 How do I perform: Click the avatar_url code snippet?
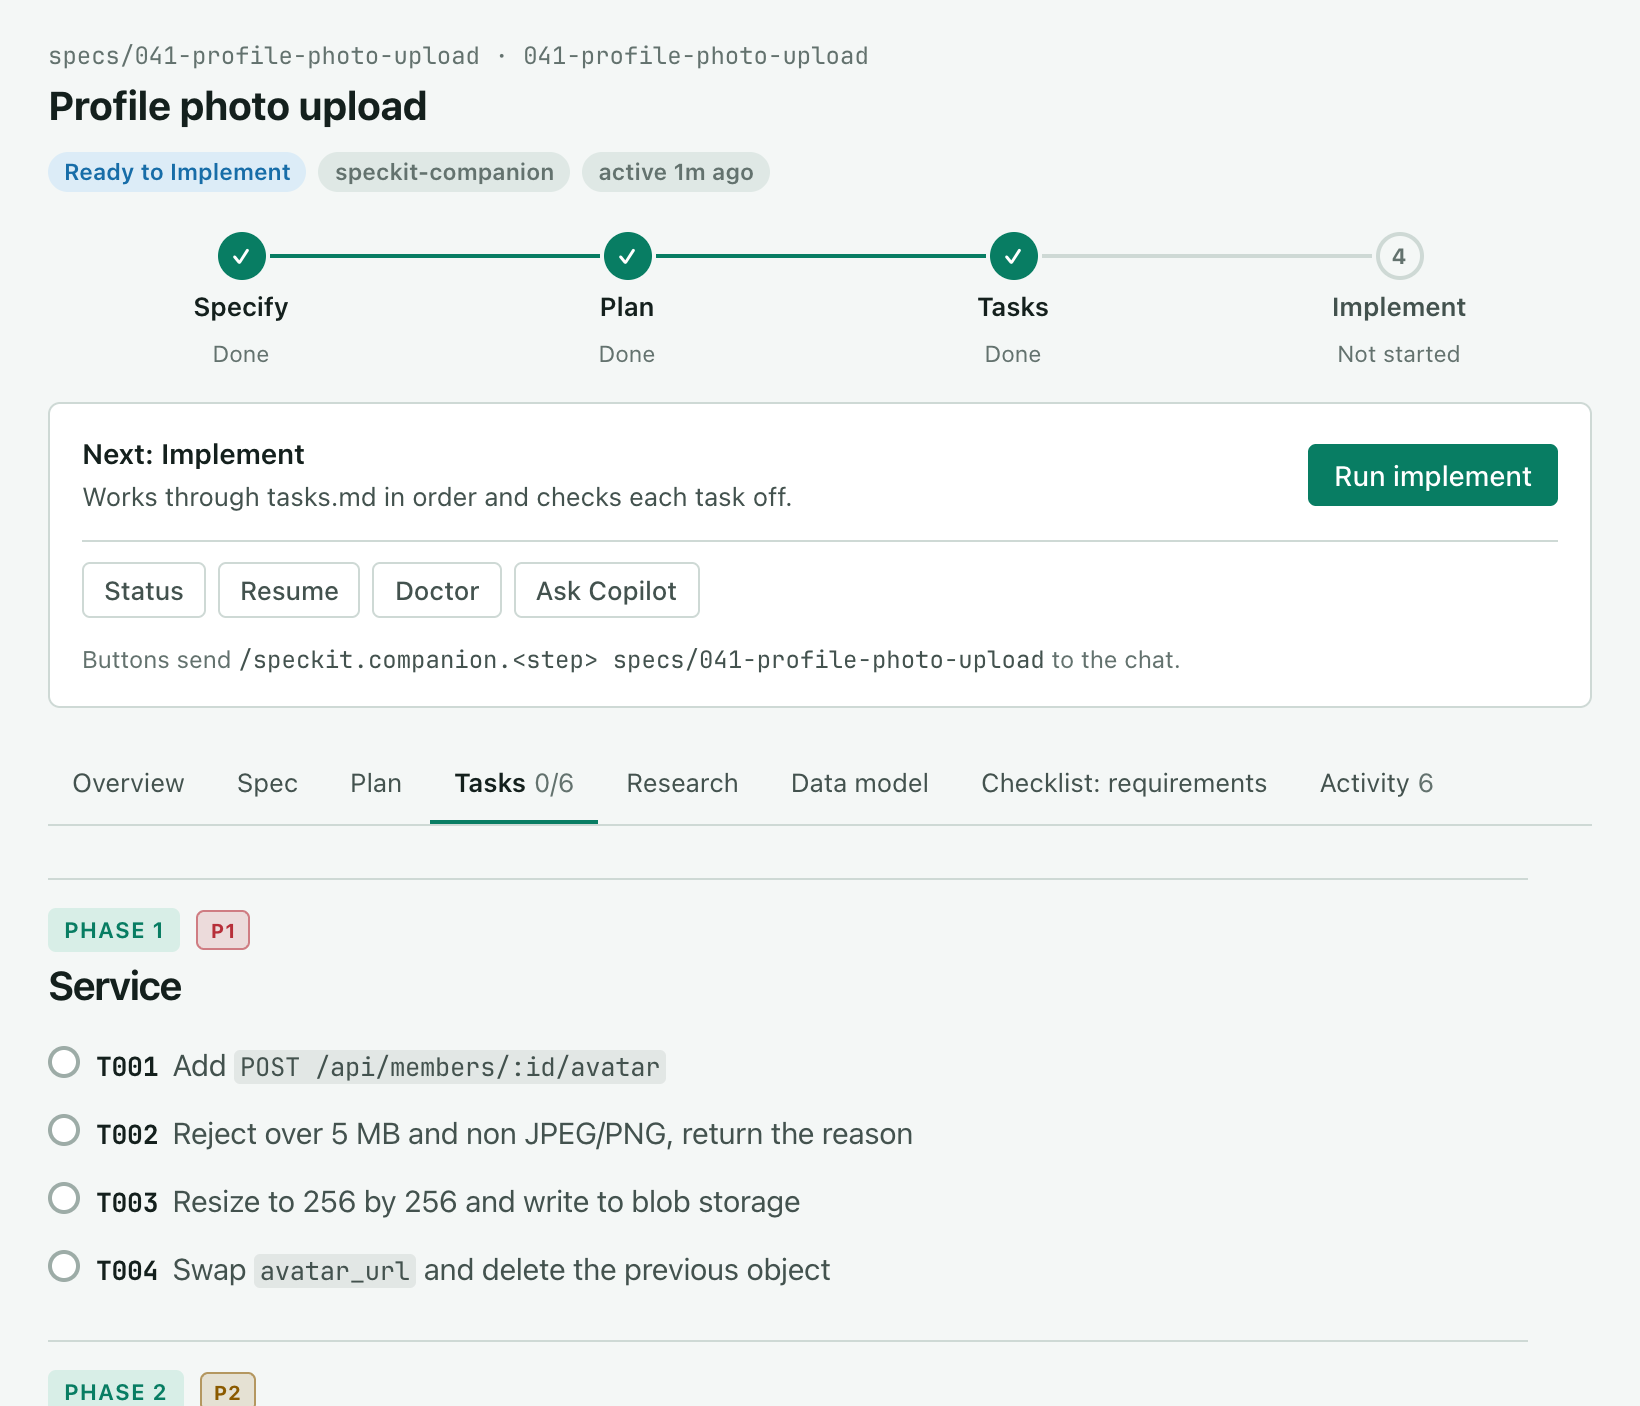point(335,1271)
